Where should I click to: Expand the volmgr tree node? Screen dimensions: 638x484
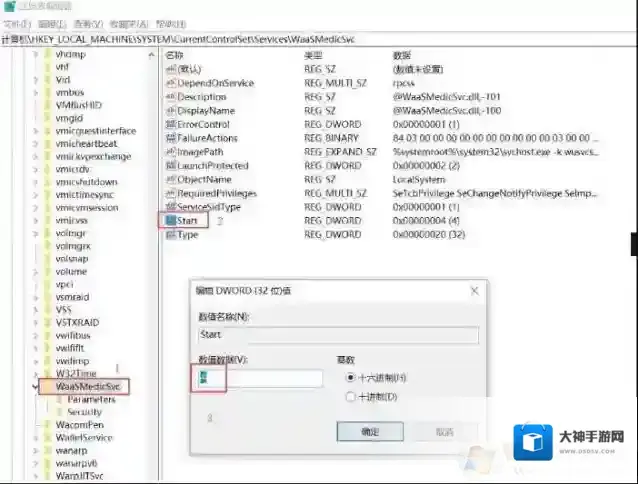coord(35,233)
